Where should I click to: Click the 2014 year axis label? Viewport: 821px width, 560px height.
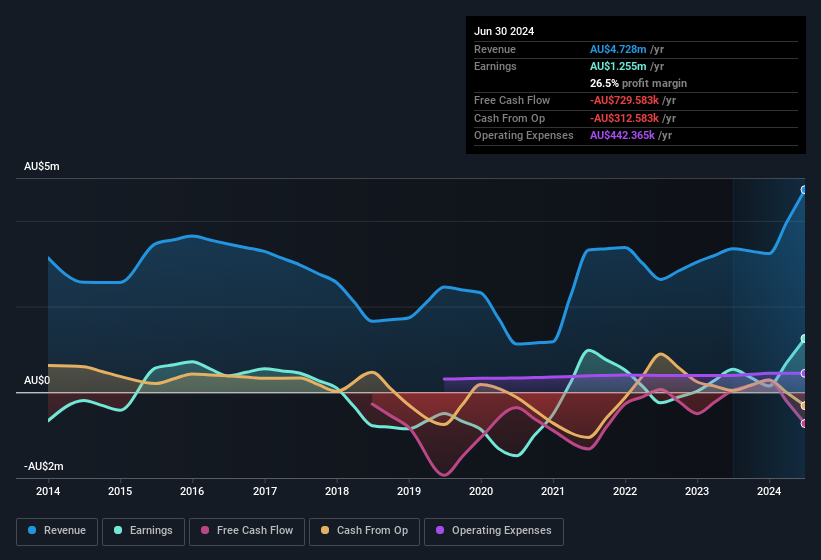[48, 491]
